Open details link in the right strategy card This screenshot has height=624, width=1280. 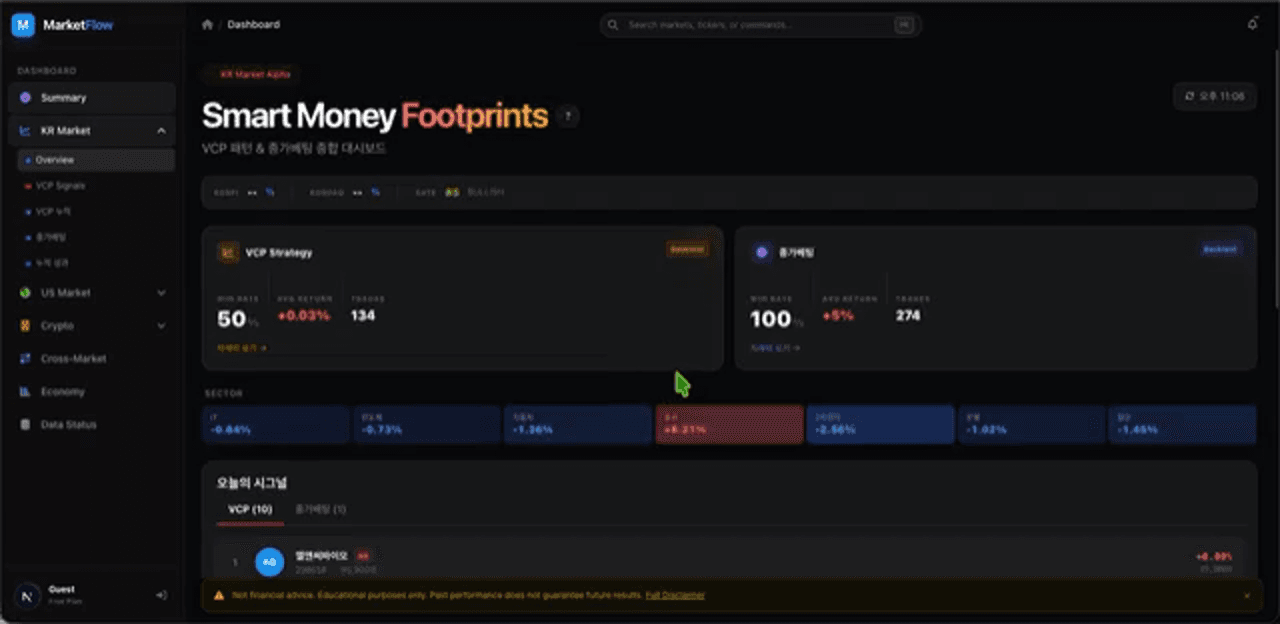tap(774, 348)
